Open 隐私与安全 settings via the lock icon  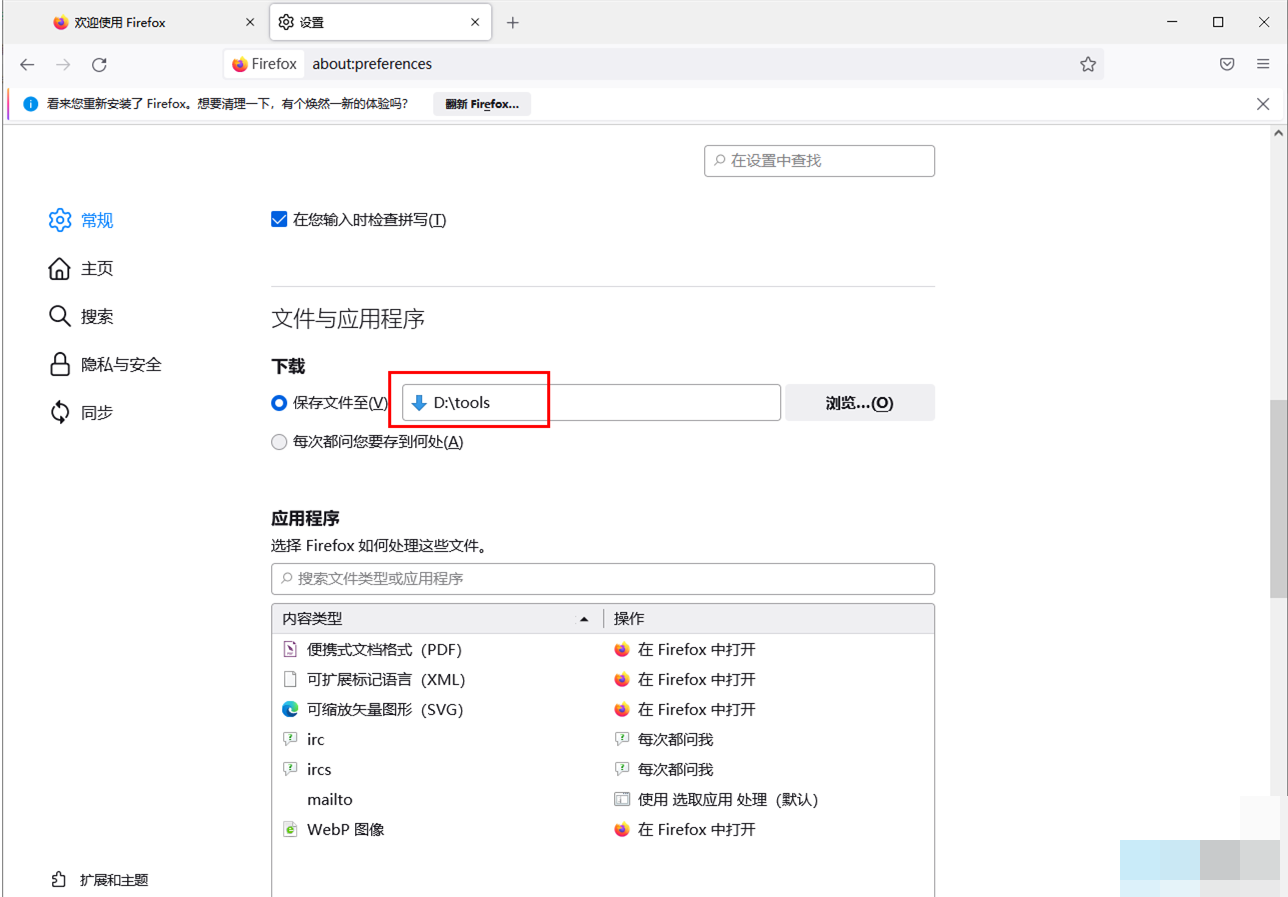point(60,365)
